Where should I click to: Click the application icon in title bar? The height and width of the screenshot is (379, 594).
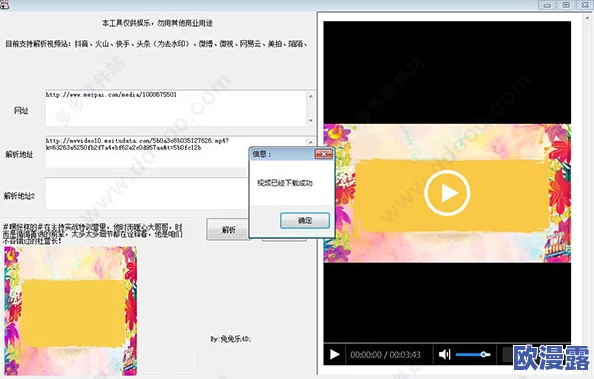(4, 5)
